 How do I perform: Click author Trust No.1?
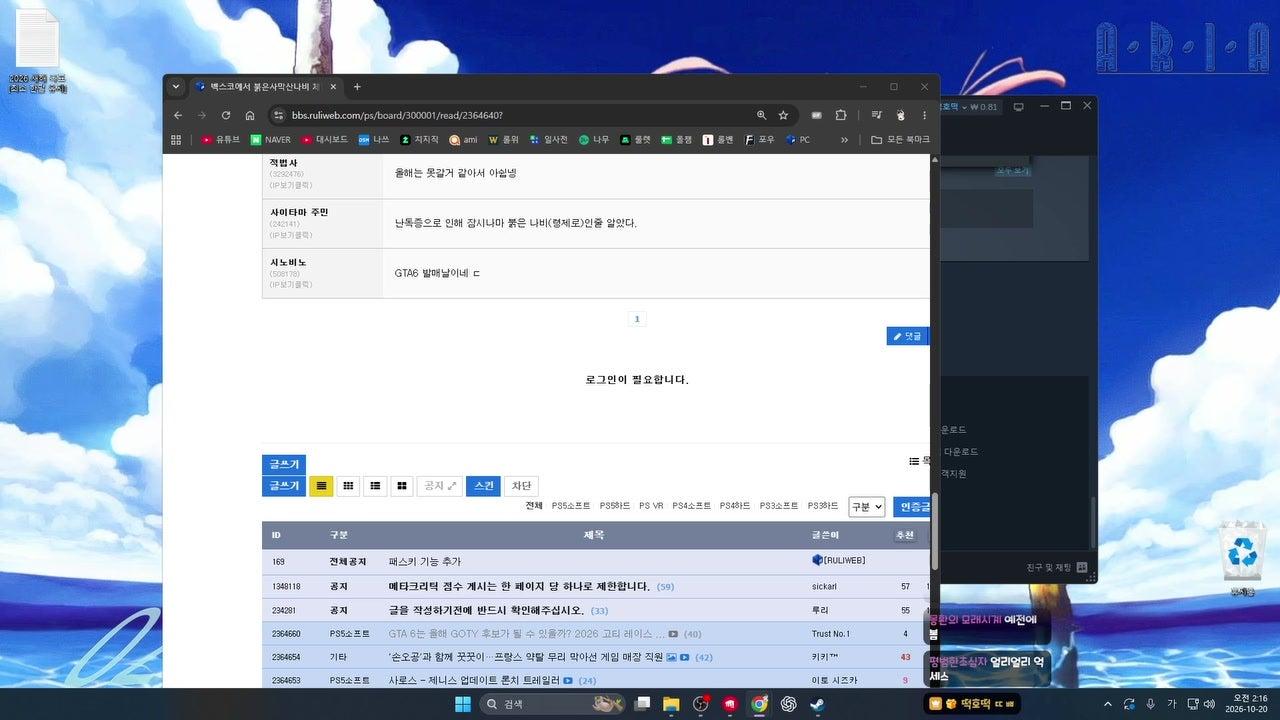[830, 634]
